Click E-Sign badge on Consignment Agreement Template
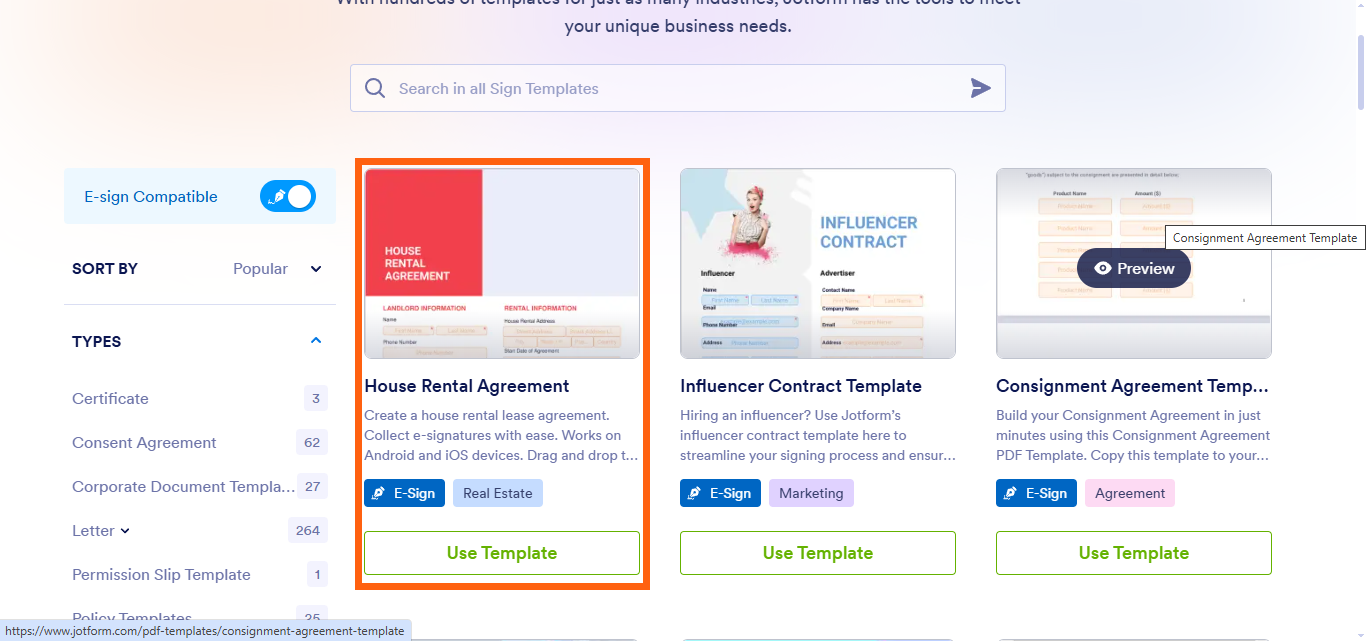Image resolution: width=1366 pixels, height=641 pixels. [x=1036, y=493]
